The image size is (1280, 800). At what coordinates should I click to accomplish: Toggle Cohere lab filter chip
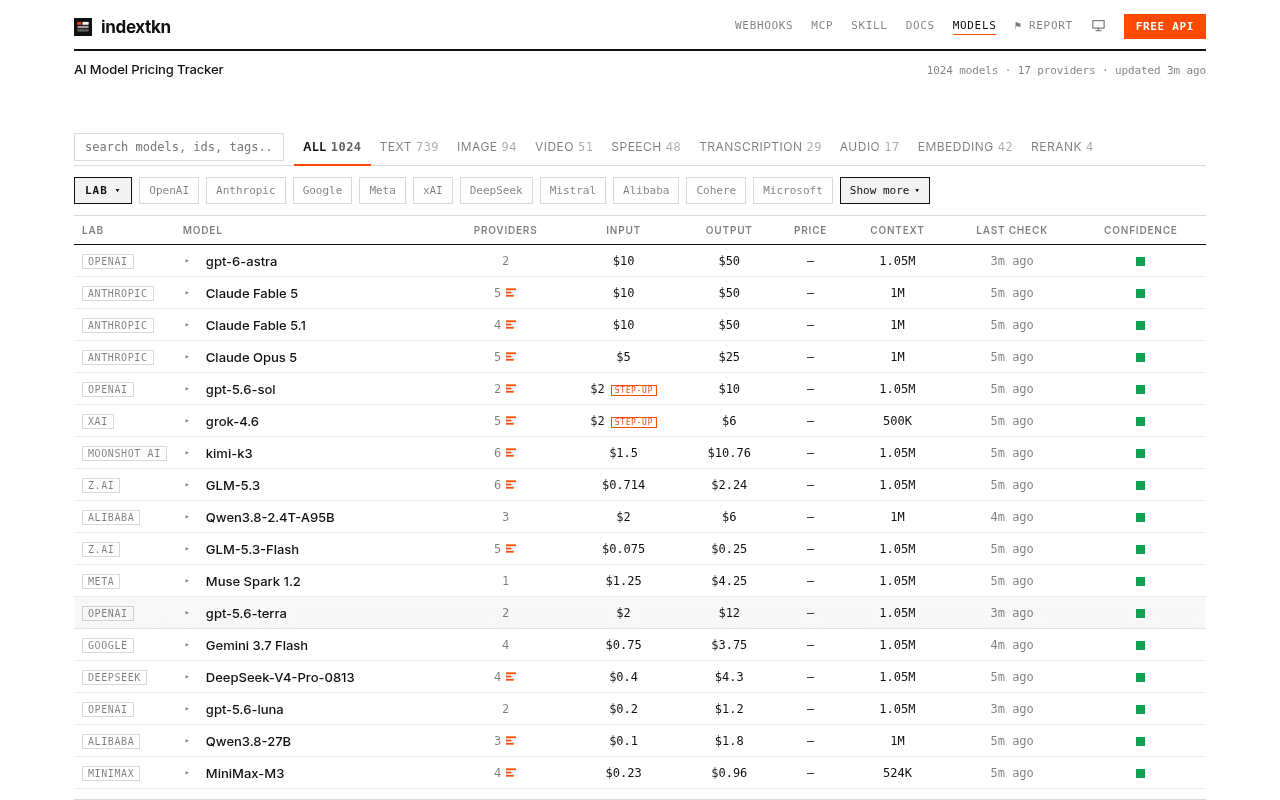tap(716, 190)
